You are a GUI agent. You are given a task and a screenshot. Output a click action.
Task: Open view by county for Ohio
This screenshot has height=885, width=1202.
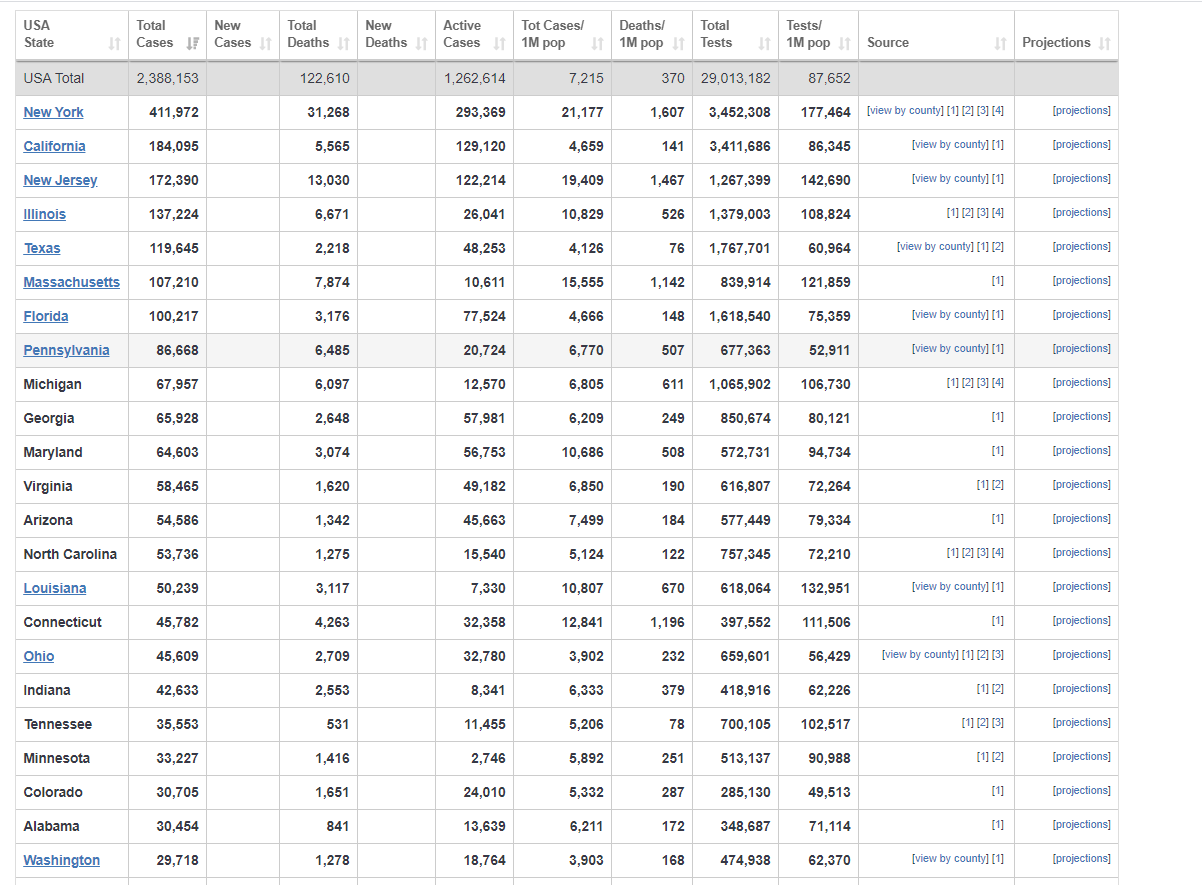(x=920, y=655)
